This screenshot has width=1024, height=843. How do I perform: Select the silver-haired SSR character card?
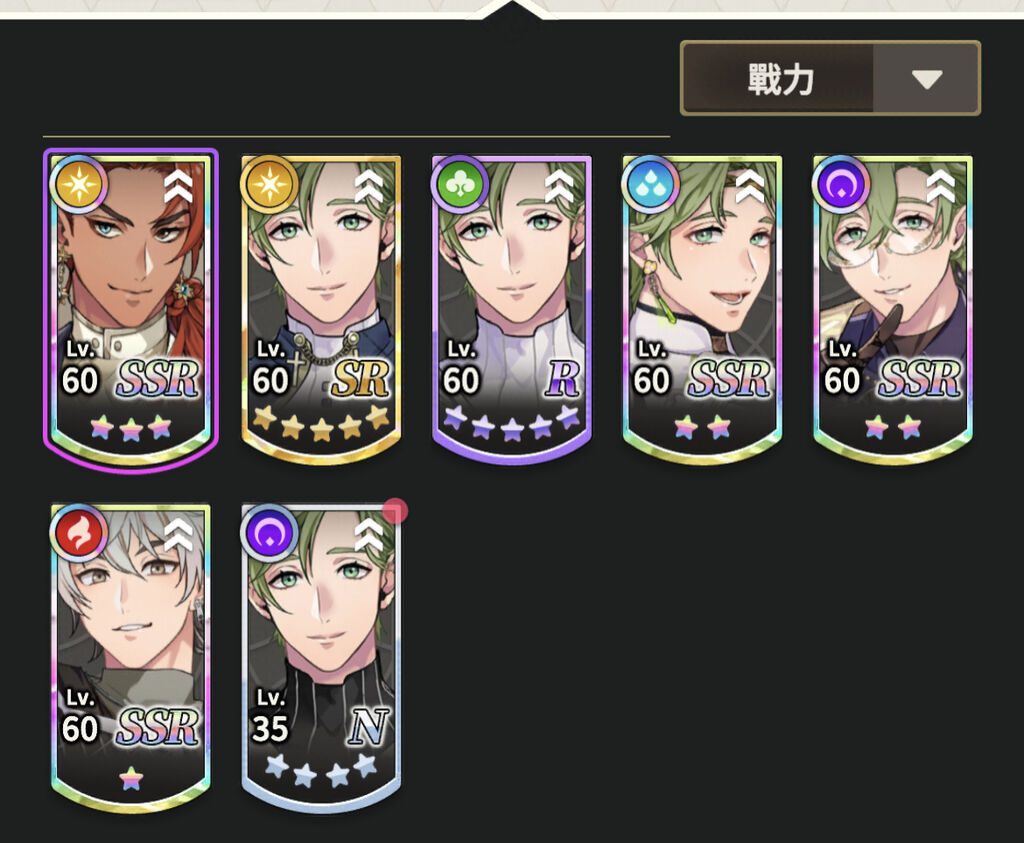click(131, 657)
